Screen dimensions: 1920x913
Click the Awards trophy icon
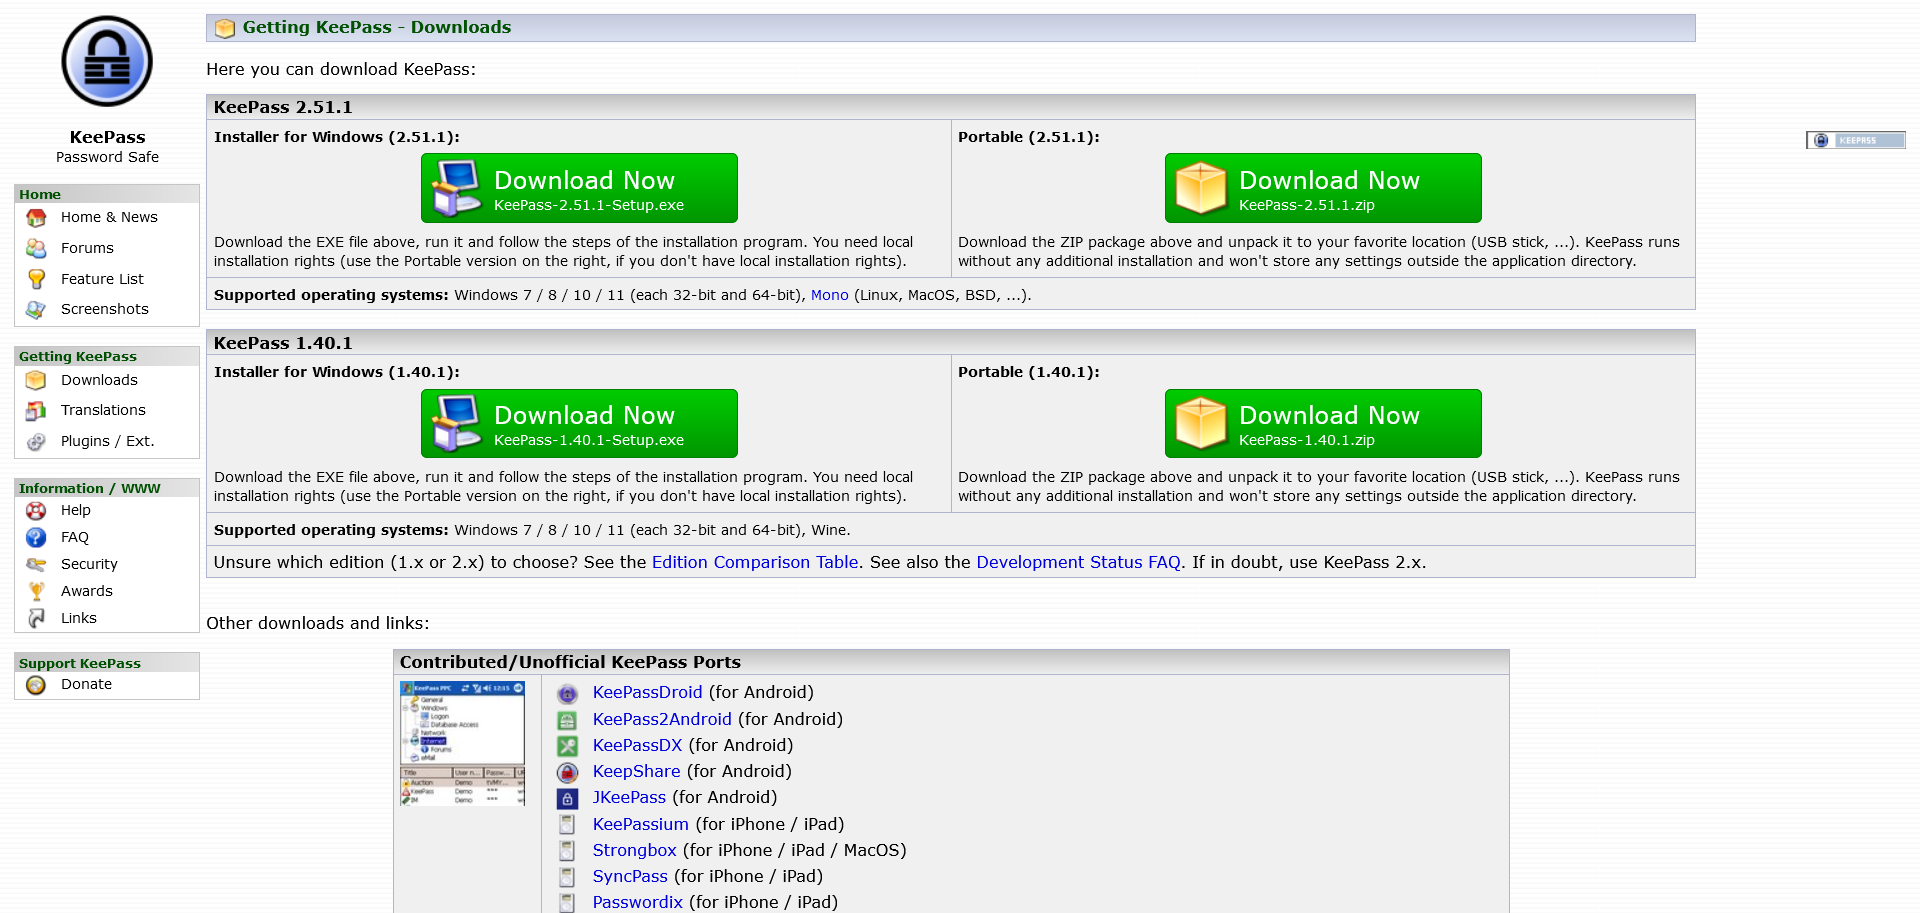(36, 591)
